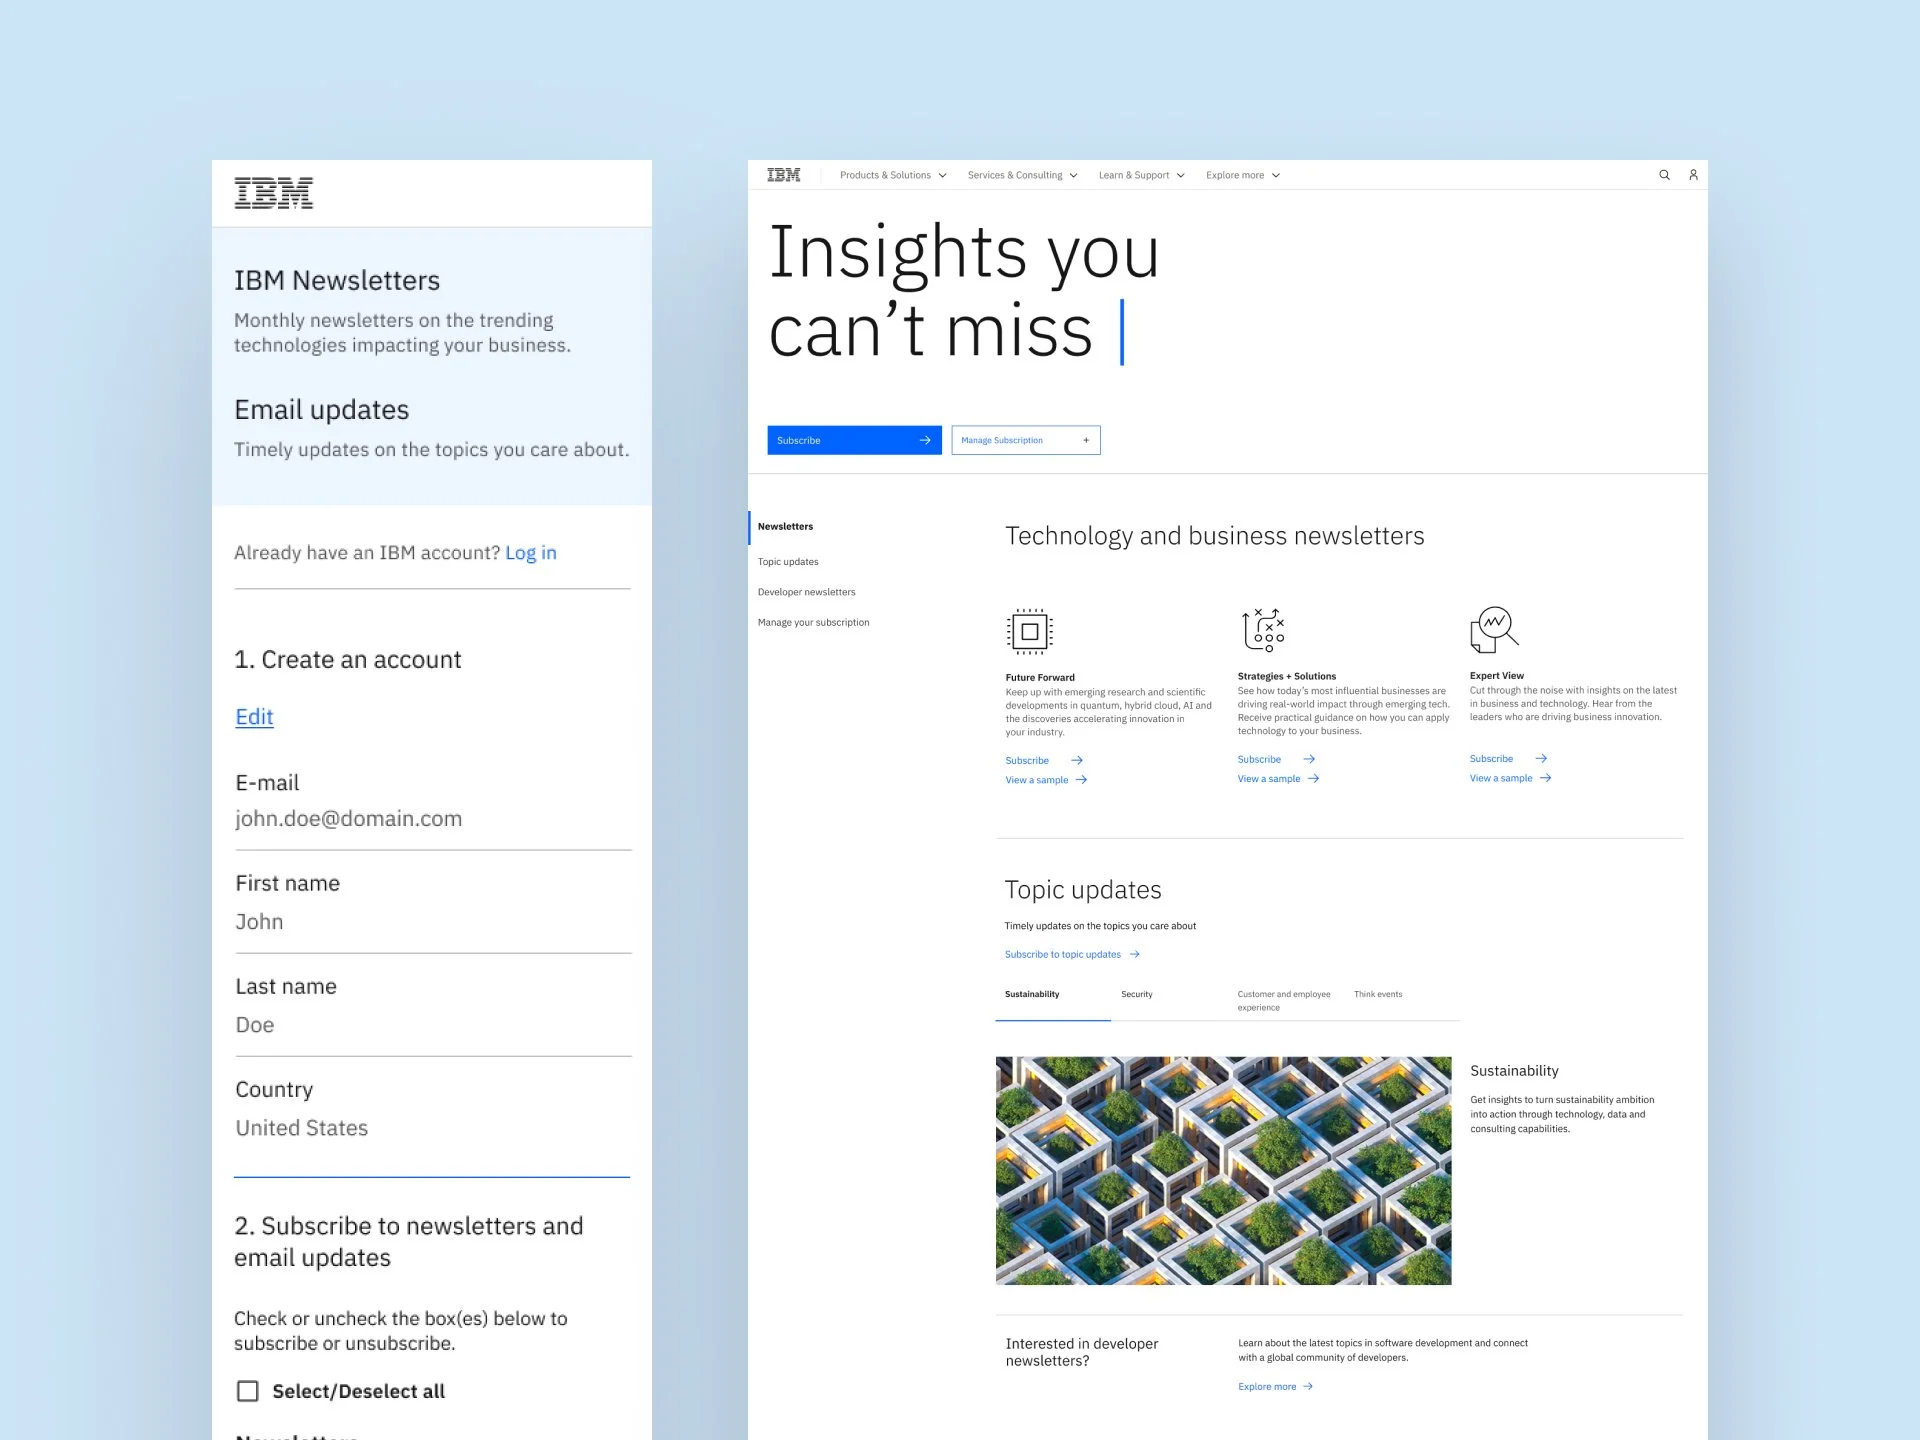Click 'Interested in developer newsletters?' text

[x=1082, y=1352]
